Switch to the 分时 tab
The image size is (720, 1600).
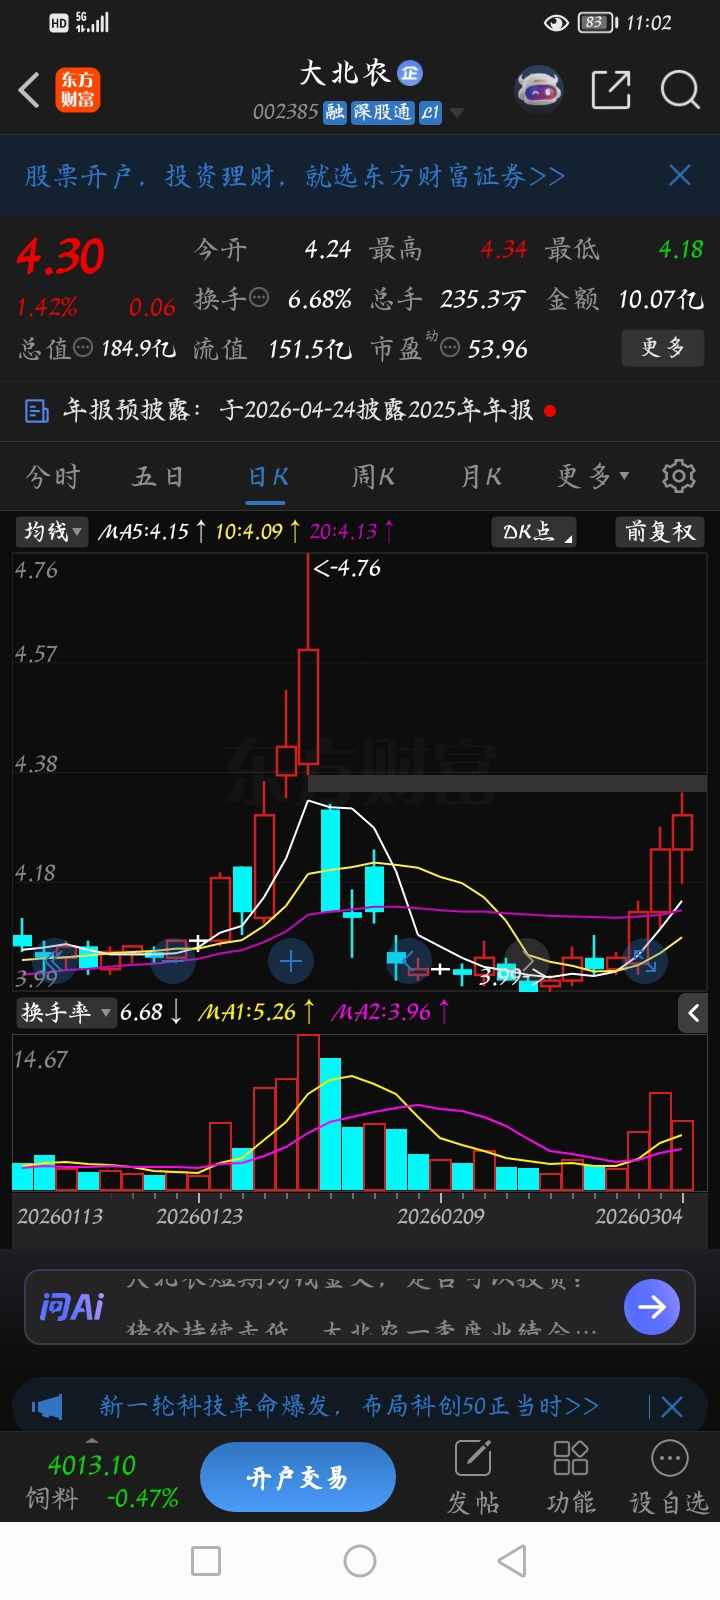(52, 476)
